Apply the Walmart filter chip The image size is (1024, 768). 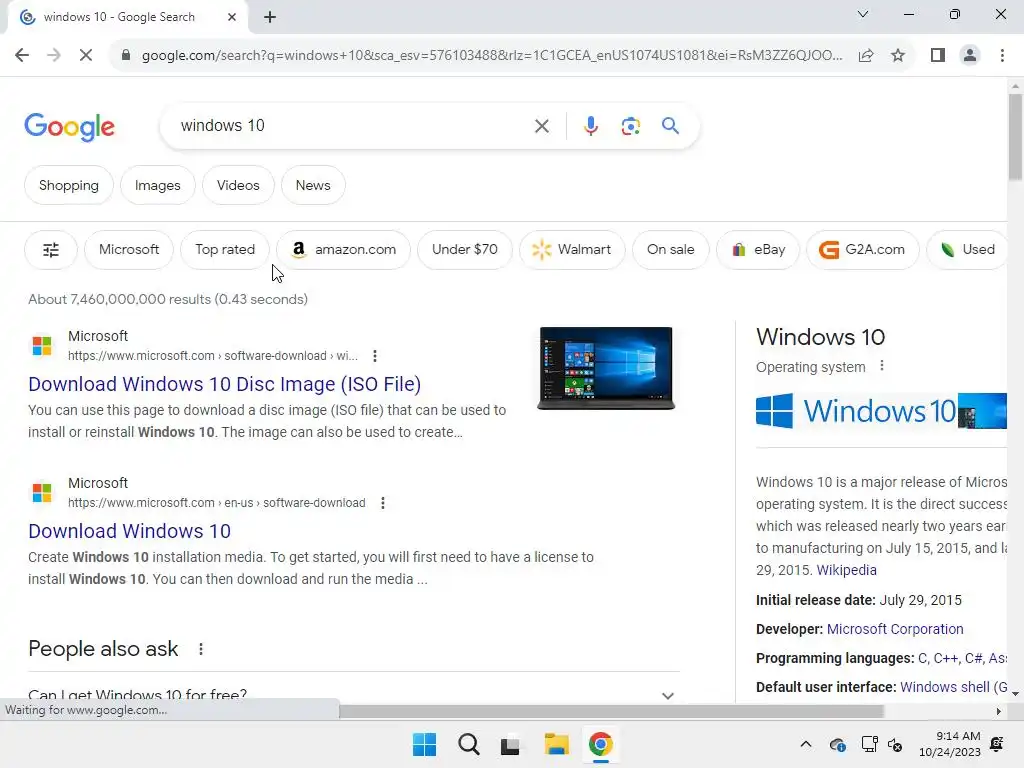click(572, 249)
